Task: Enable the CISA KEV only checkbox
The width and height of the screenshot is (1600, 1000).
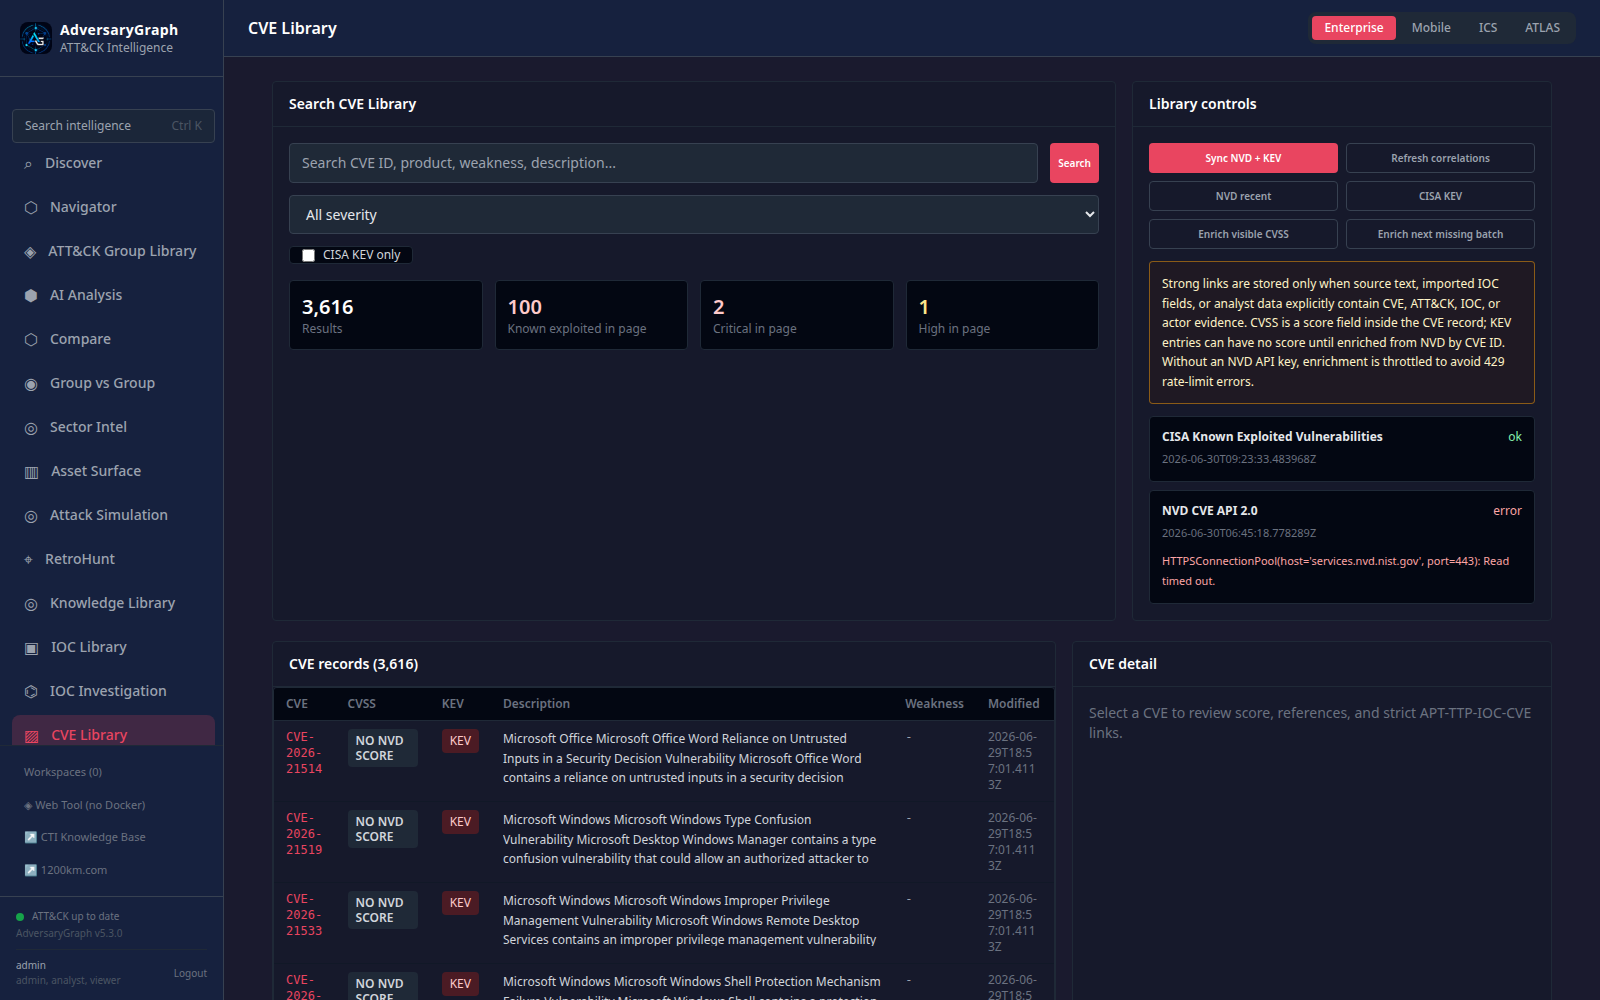Action: 308,255
